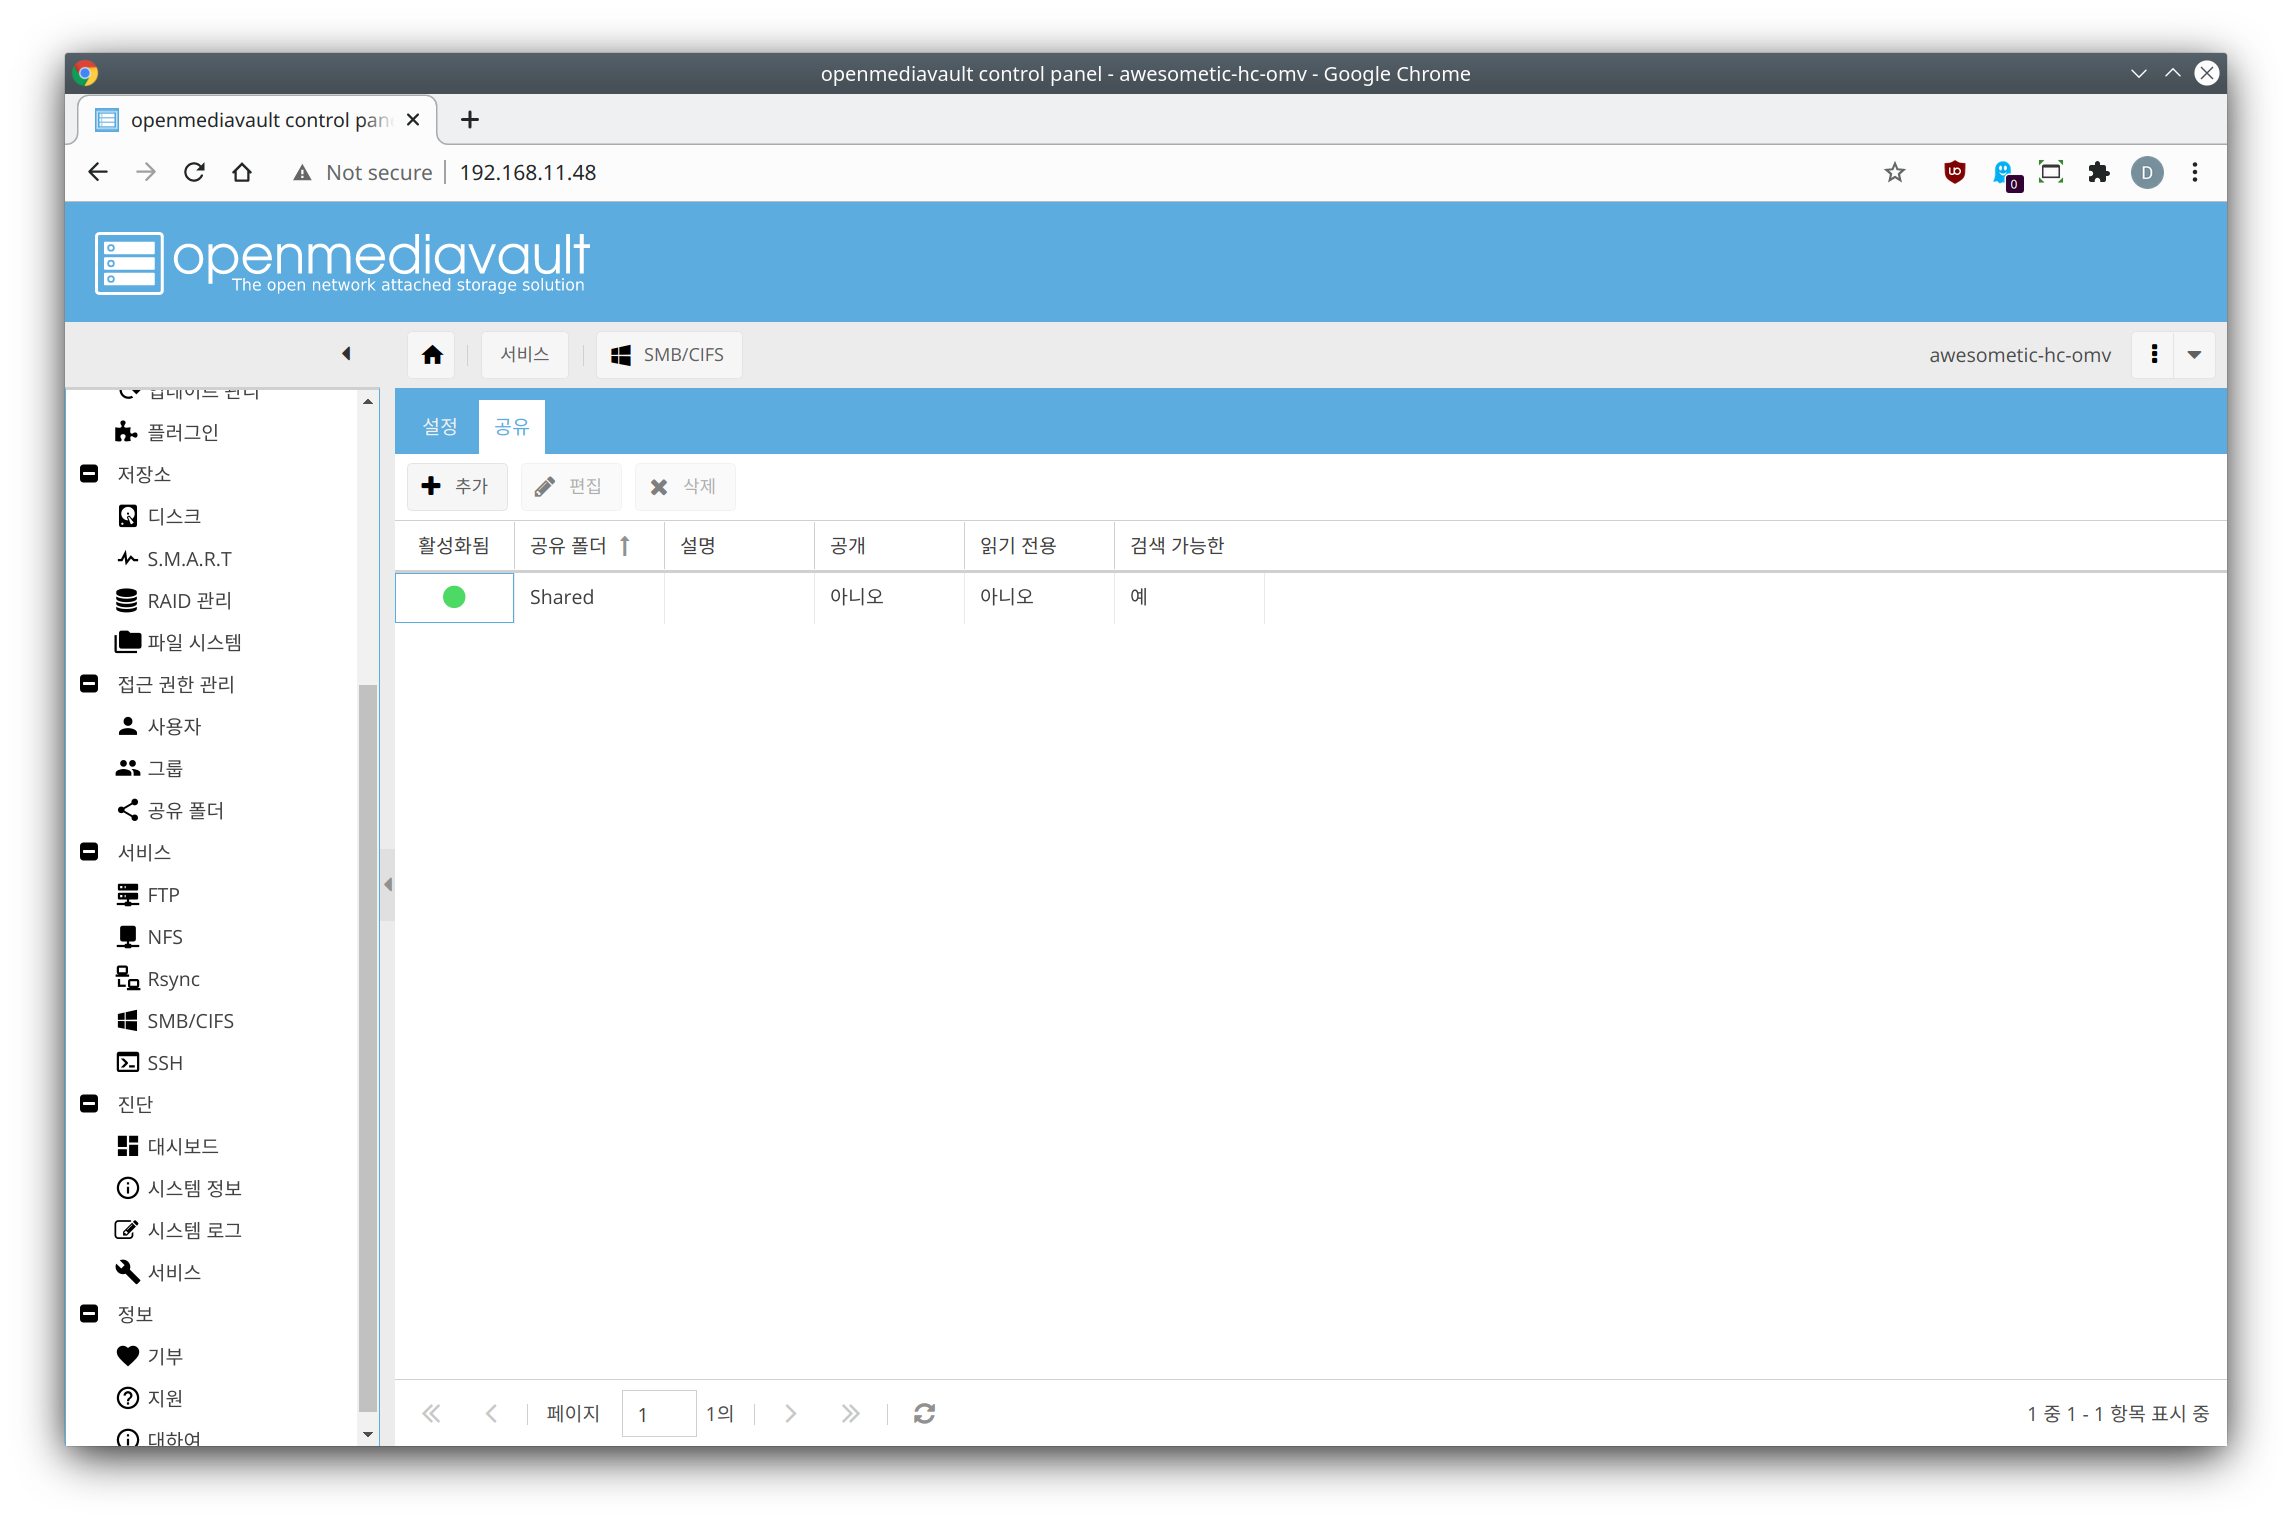Open 사용자 users page

160,726
